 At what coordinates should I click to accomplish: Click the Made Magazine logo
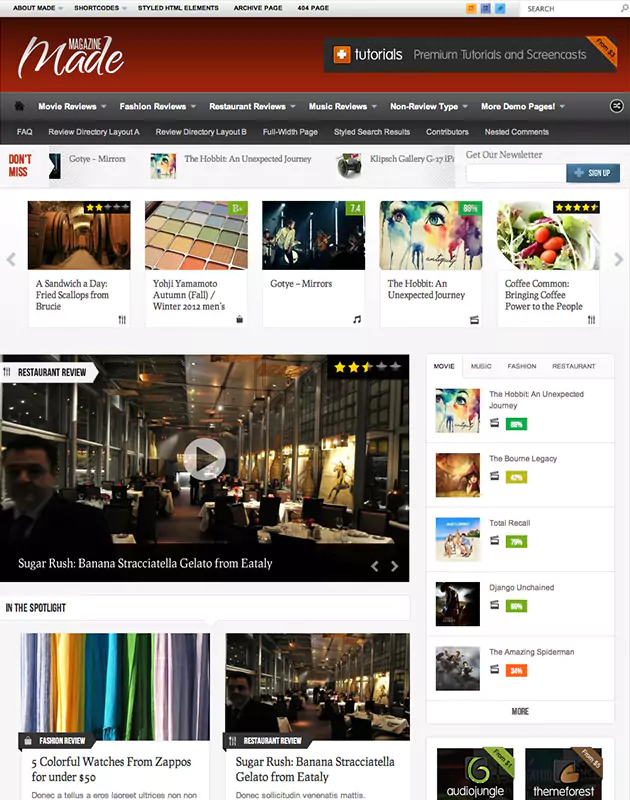(71, 57)
